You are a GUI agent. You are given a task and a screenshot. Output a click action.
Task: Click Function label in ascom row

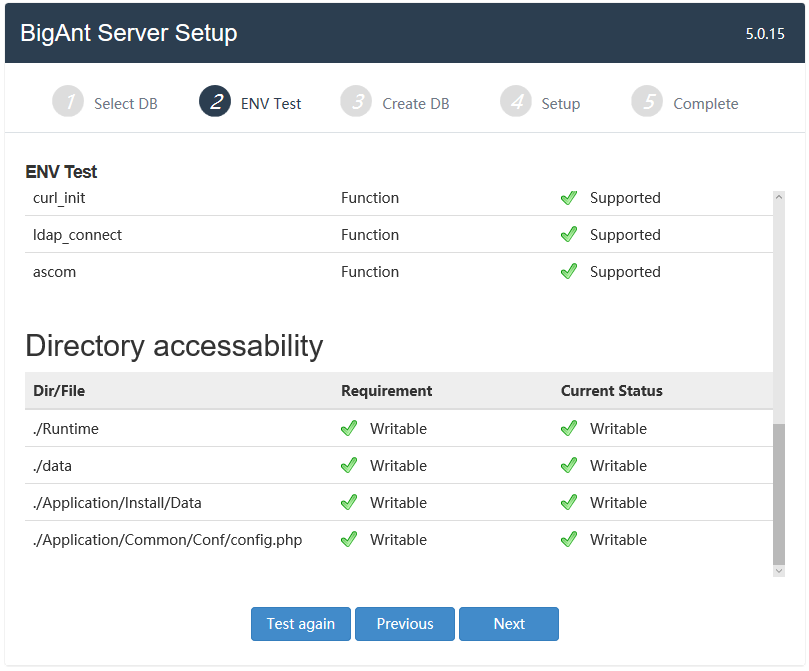pos(370,272)
